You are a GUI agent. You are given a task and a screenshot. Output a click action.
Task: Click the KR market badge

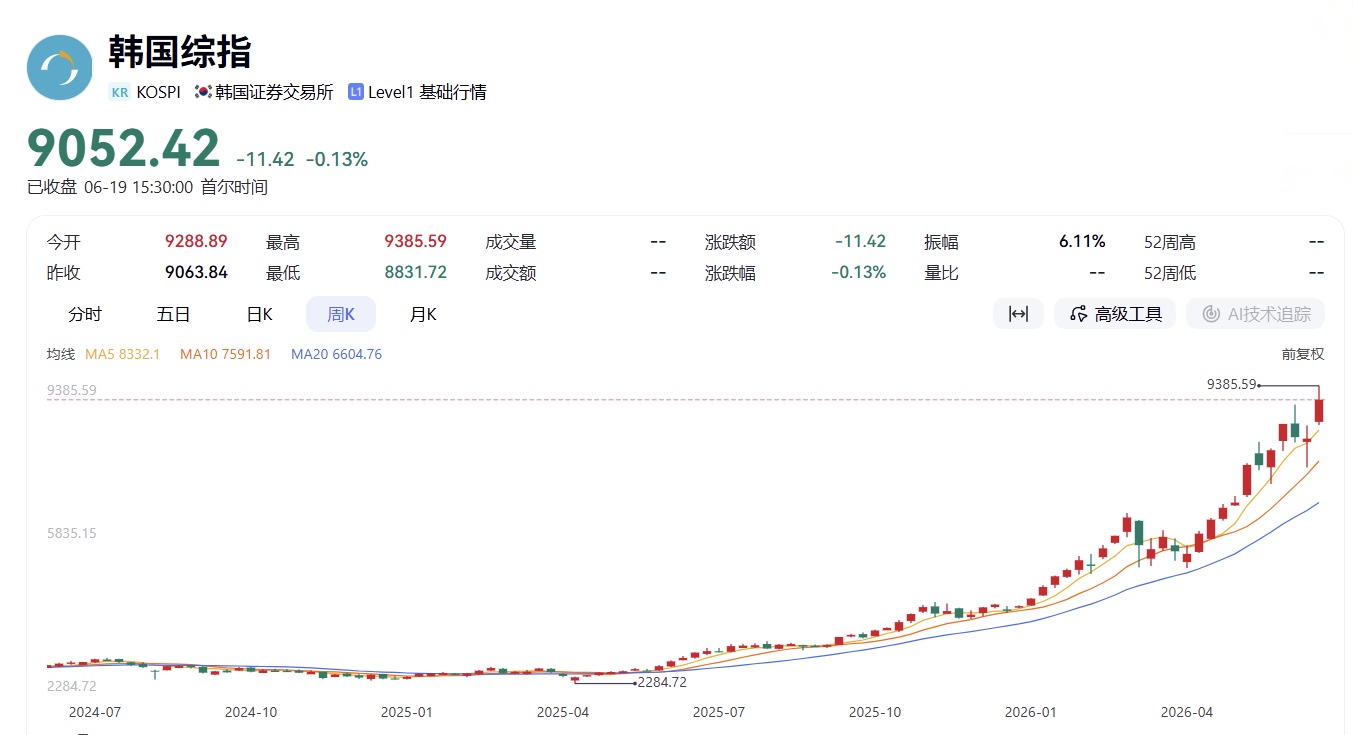[120, 92]
